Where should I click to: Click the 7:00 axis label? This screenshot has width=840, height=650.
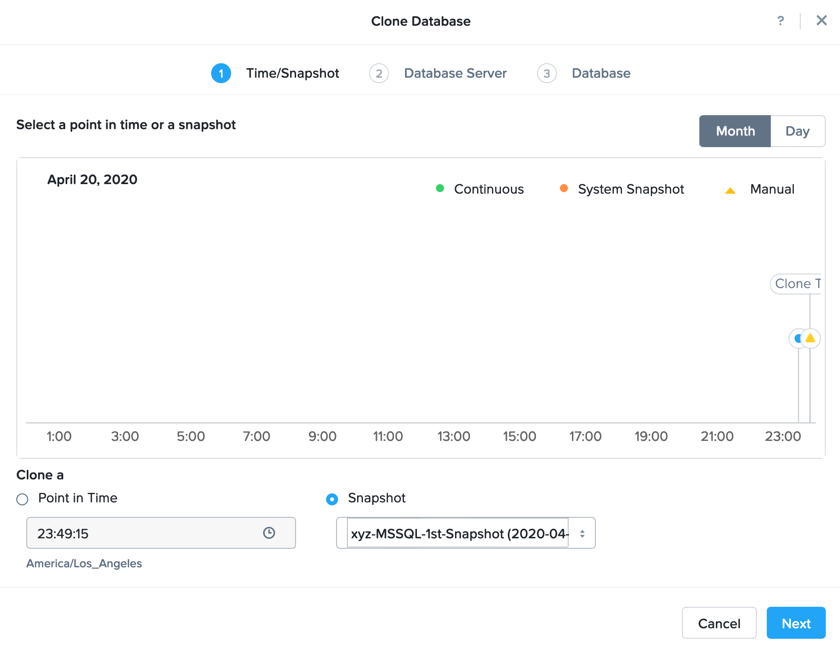click(257, 437)
